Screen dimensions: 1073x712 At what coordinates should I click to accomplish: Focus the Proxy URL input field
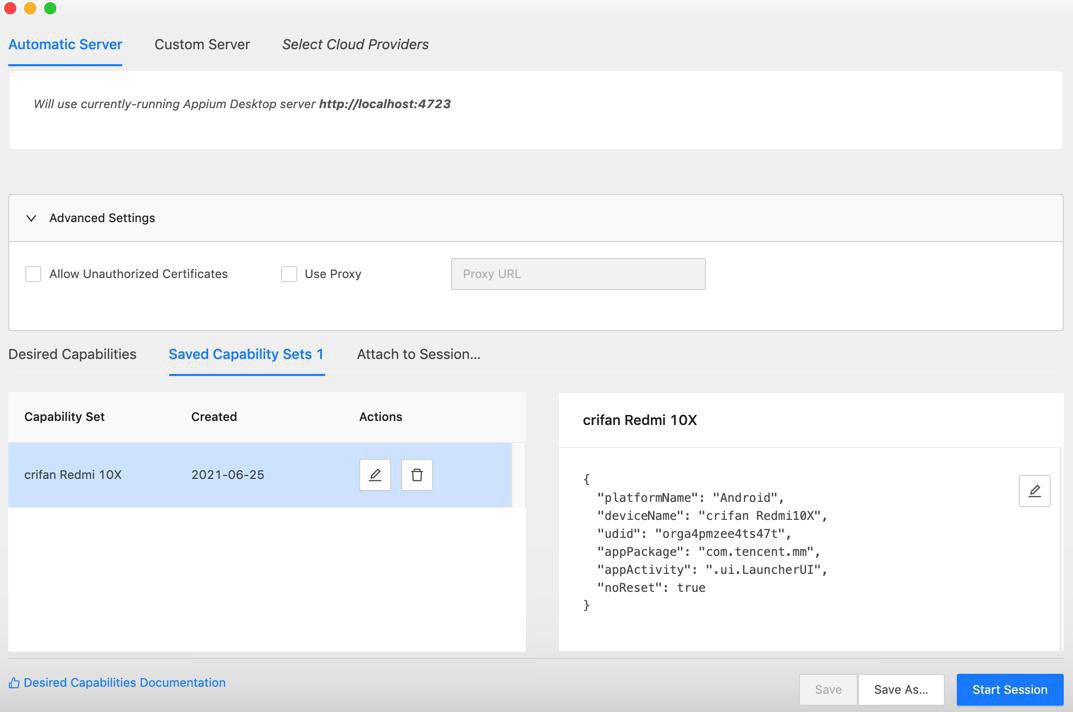click(x=578, y=274)
